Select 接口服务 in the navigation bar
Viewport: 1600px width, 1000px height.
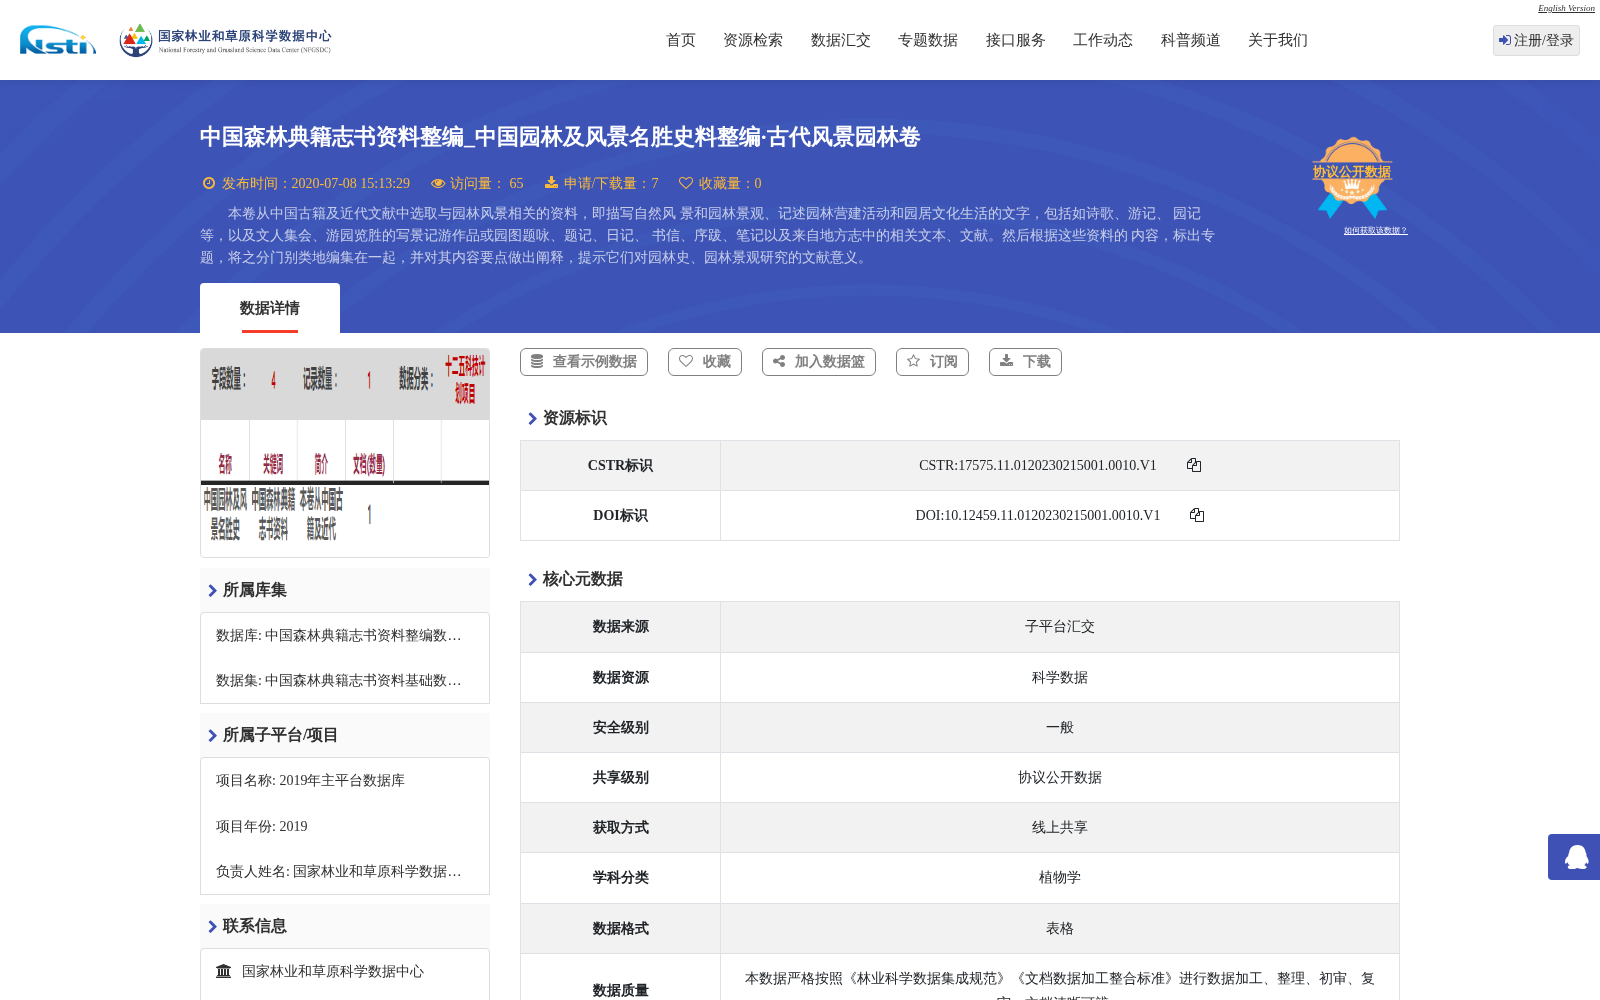point(1016,40)
